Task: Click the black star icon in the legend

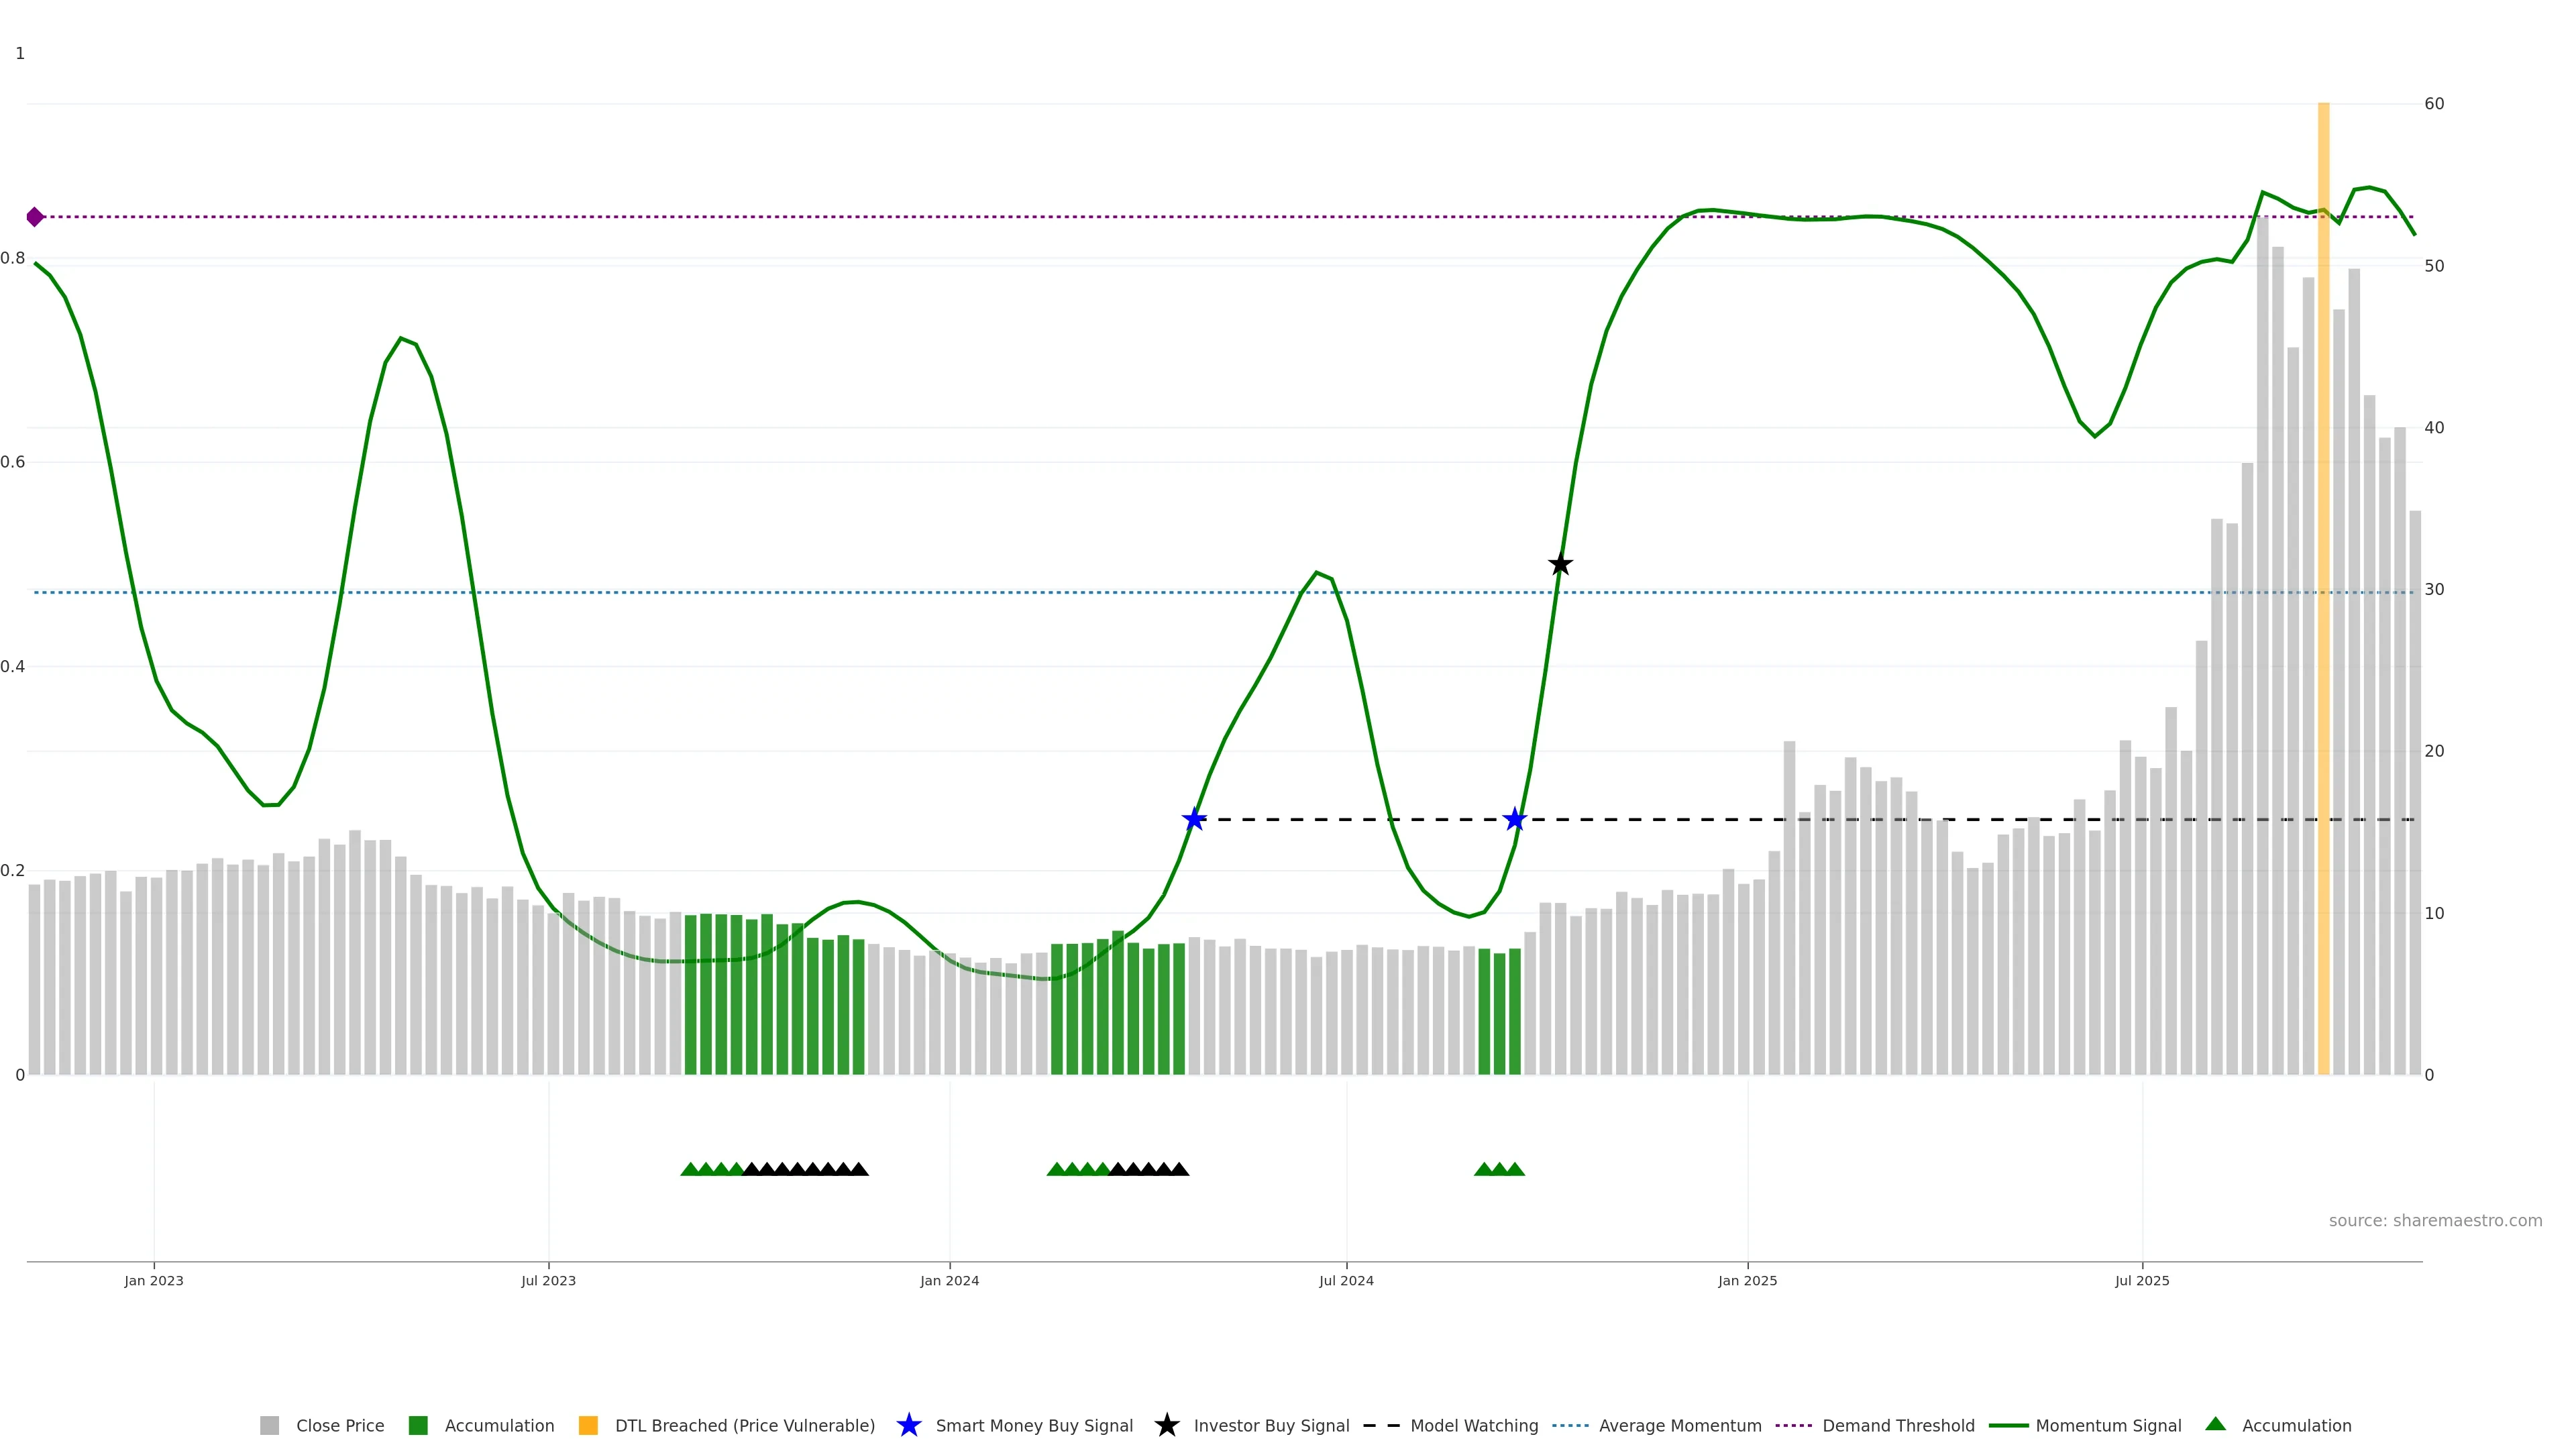Action: click(x=1166, y=1425)
